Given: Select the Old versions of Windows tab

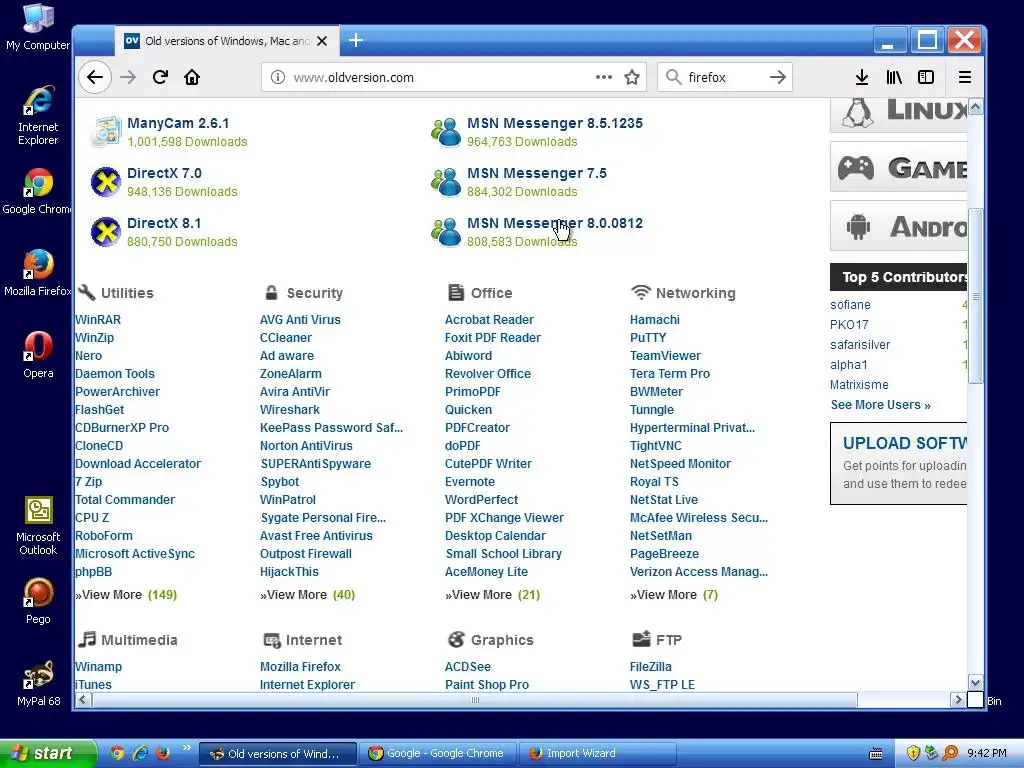Looking at the screenshot, I should (227, 40).
